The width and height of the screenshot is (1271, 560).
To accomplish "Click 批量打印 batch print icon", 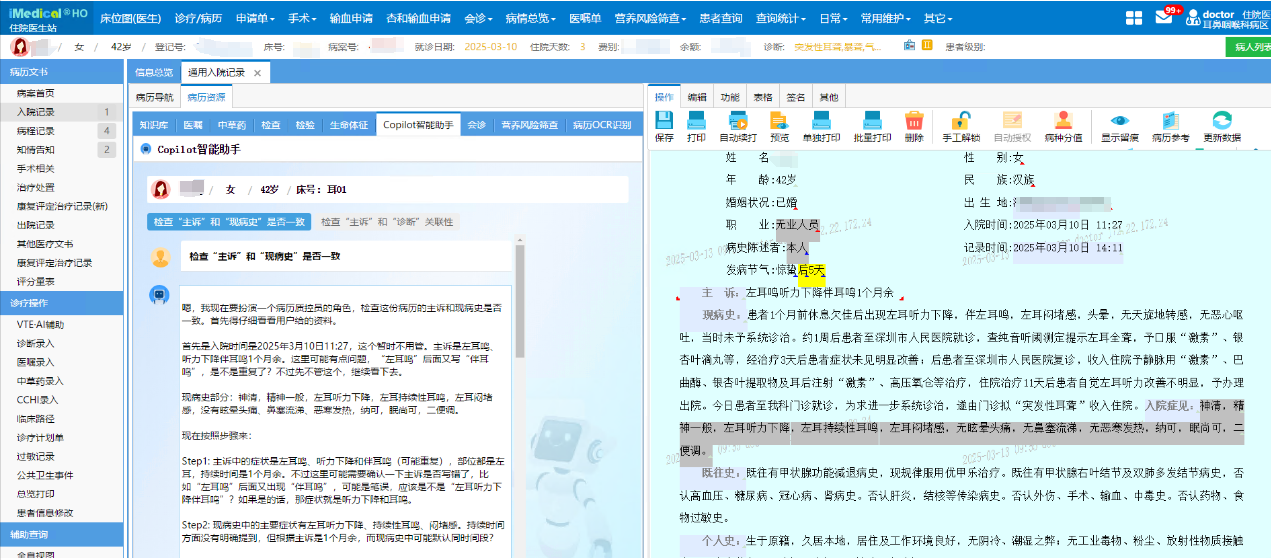I will pos(872,120).
